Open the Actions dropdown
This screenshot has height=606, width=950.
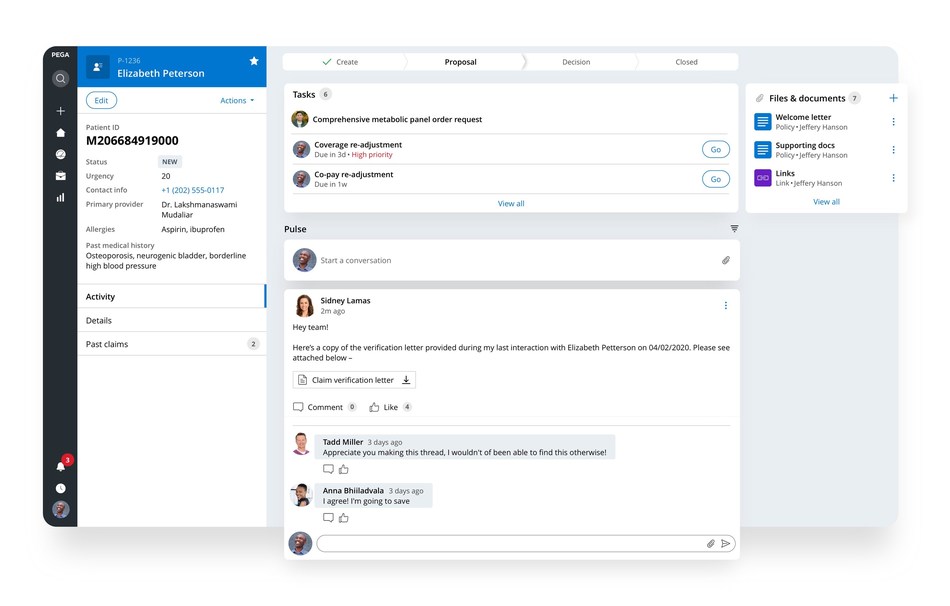coord(237,100)
